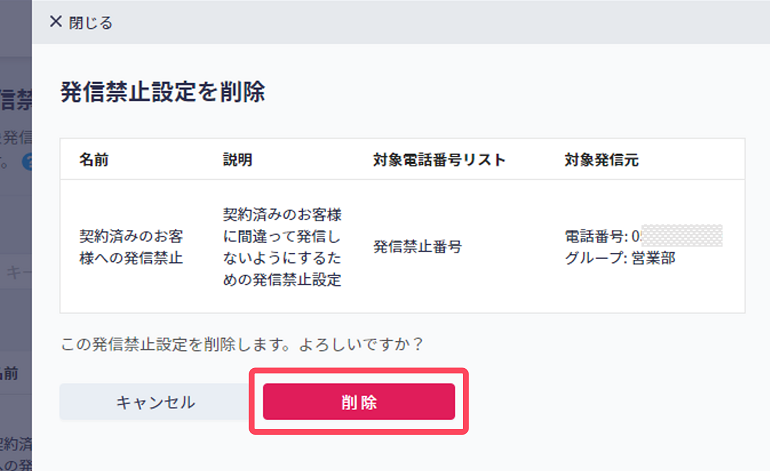
Task: Click the X close icon
Action: tap(55, 22)
